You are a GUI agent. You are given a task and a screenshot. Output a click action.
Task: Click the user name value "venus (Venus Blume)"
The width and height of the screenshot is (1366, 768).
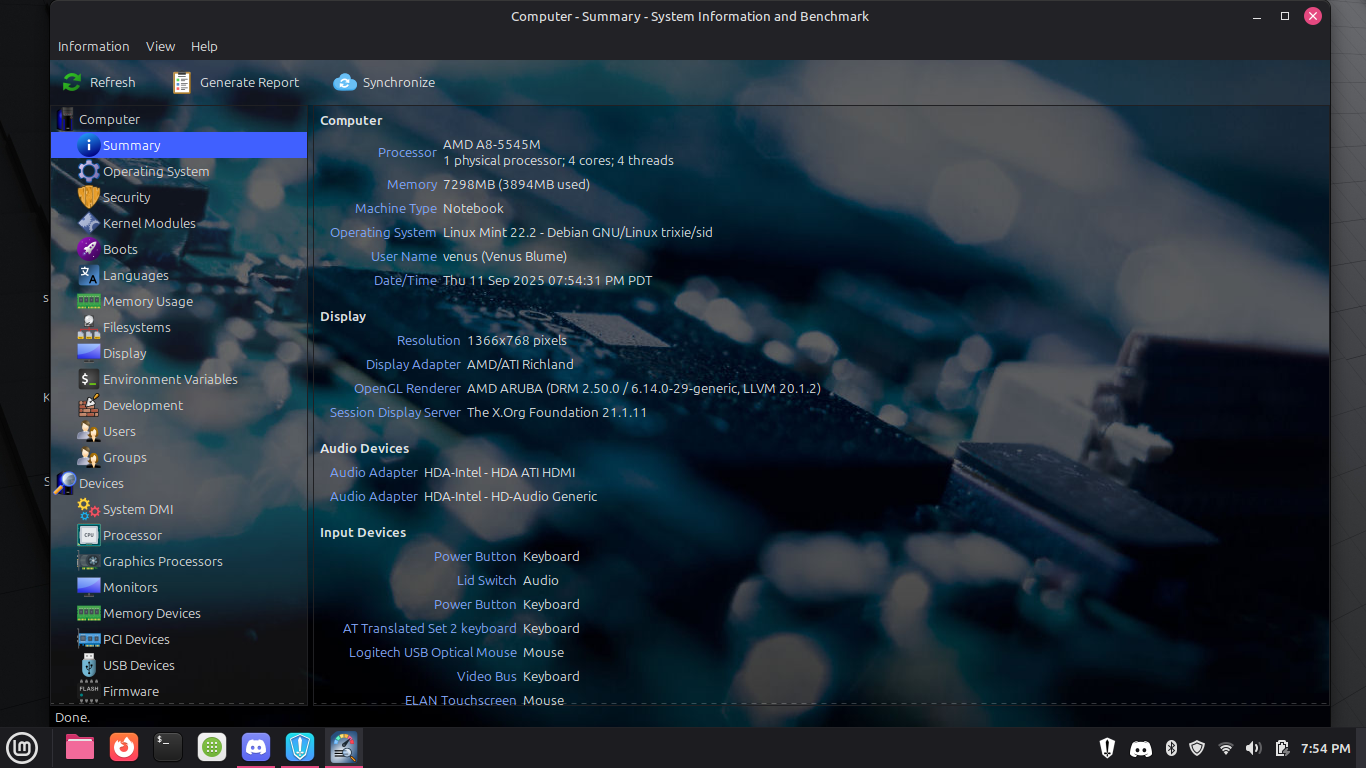pos(505,256)
